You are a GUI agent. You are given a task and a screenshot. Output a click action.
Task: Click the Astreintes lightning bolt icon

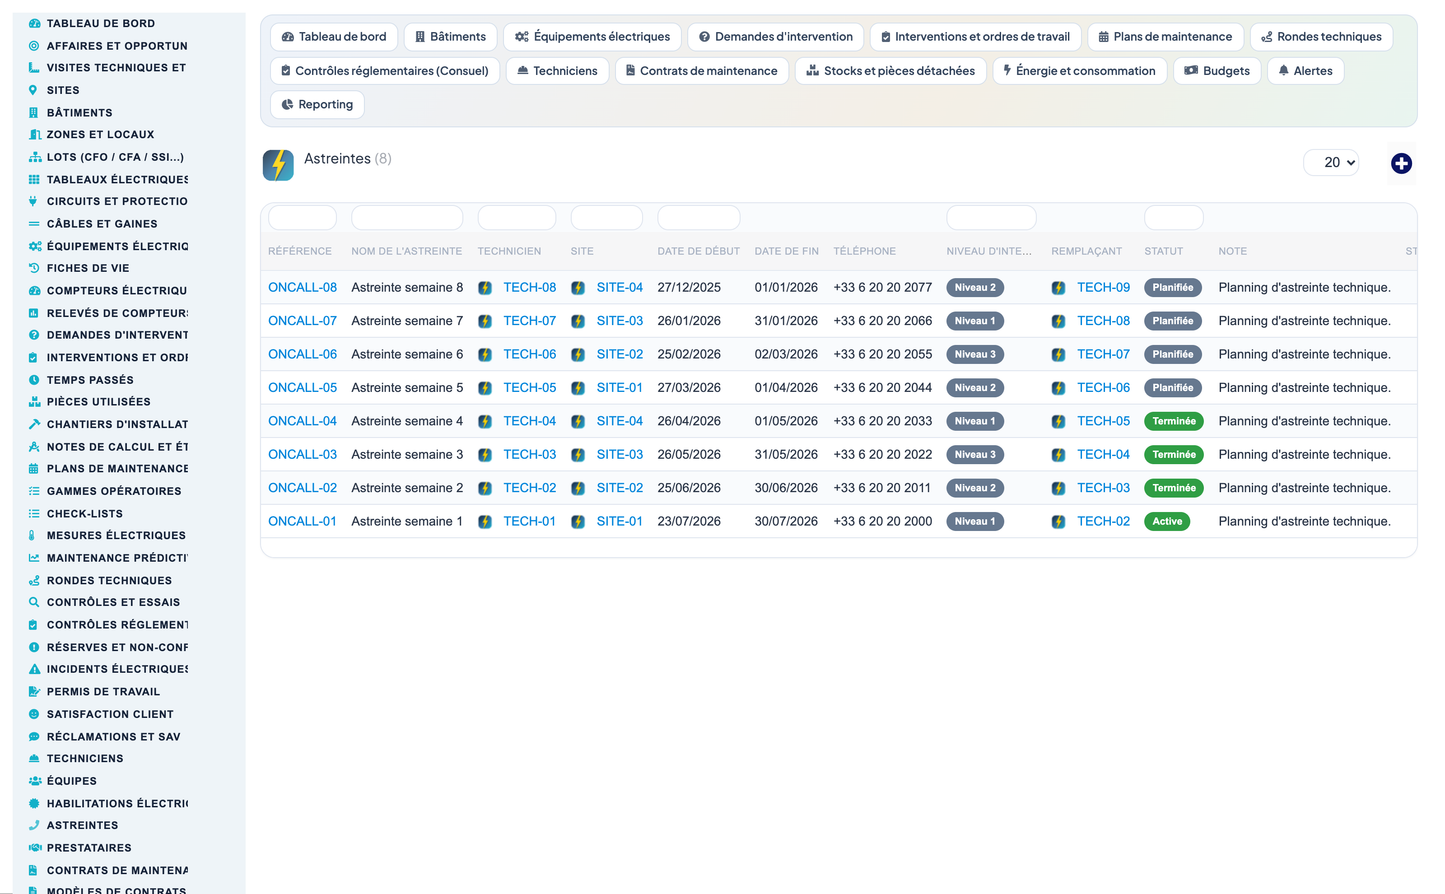click(x=278, y=165)
